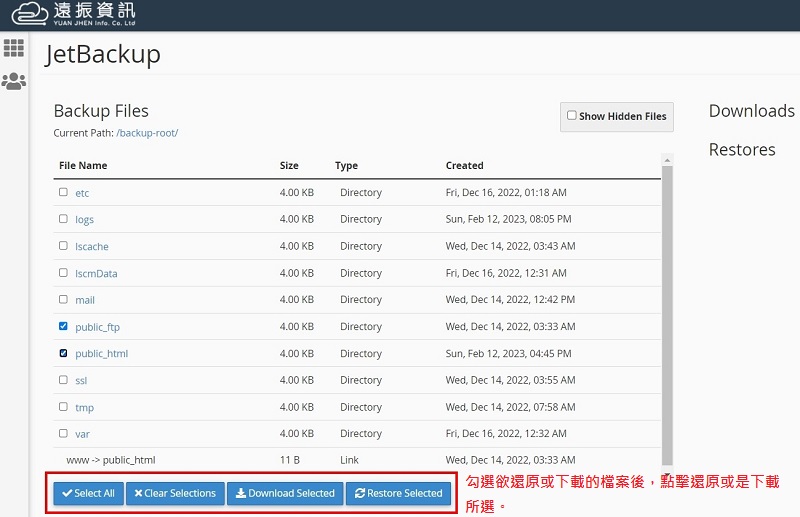Image resolution: width=800 pixels, height=517 pixels.
Task: Uncheck the public_html checkbox
Action: (x=63, y=353)
